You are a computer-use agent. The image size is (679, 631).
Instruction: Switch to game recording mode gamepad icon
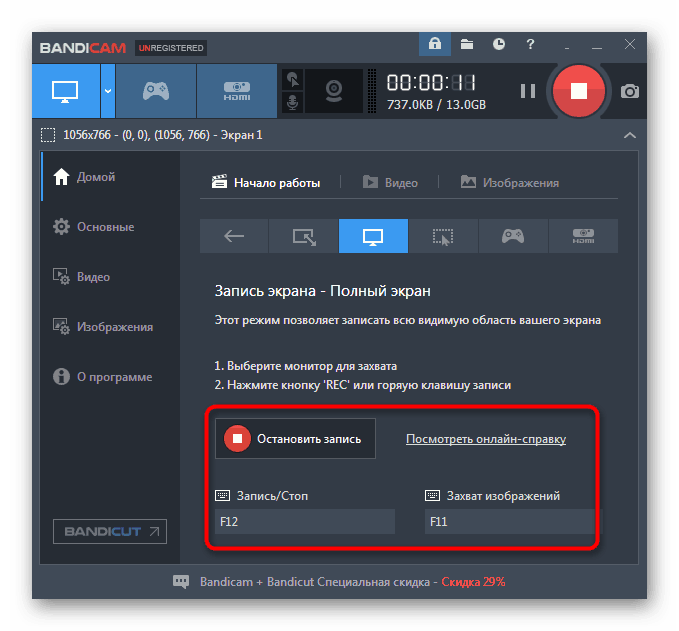point(156,91)
